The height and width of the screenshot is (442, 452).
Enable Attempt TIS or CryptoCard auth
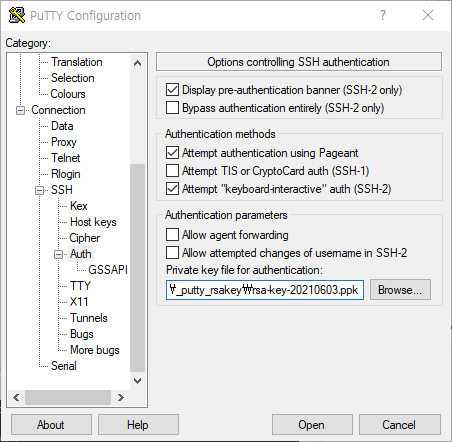[x=172, y=171]
